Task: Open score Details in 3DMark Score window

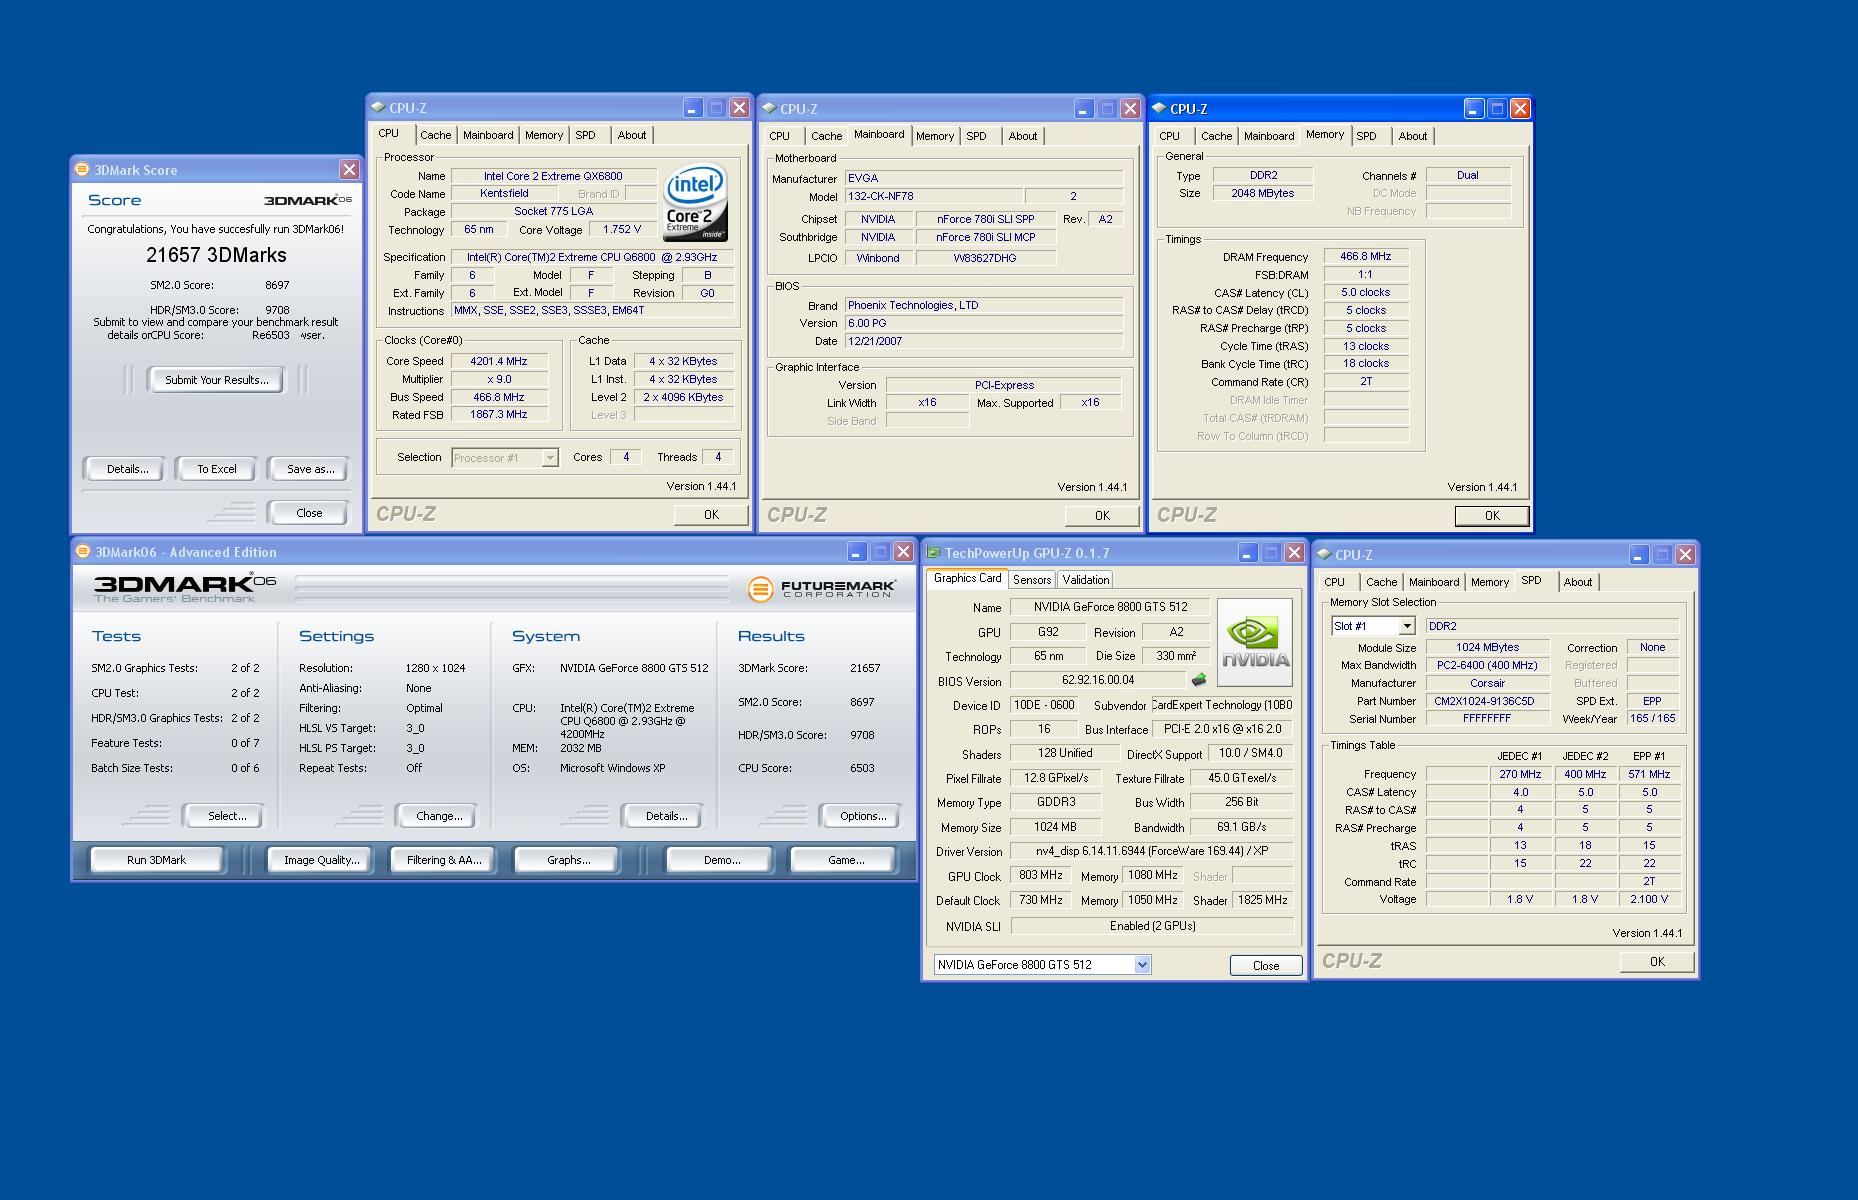Action: pyautogui.click(x=127, y=469)
